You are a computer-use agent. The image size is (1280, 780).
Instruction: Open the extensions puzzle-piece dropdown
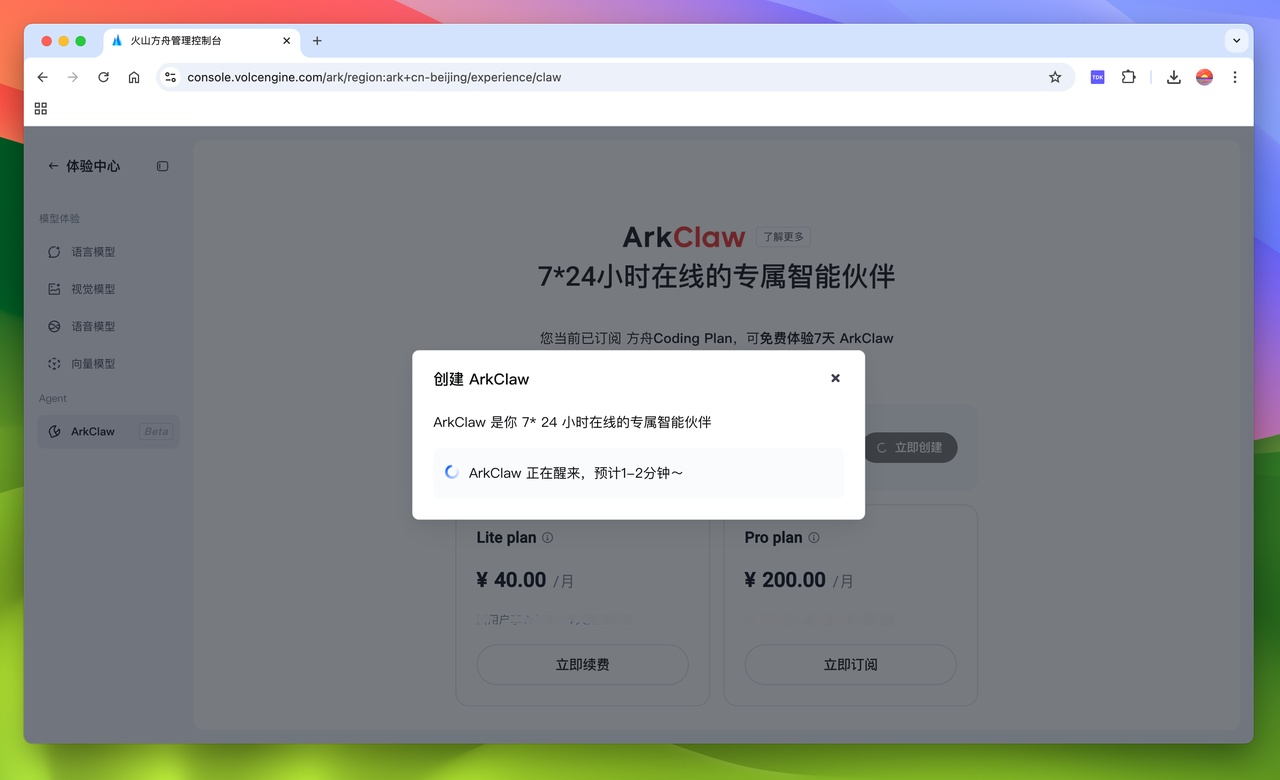[x=1129, y=76]
